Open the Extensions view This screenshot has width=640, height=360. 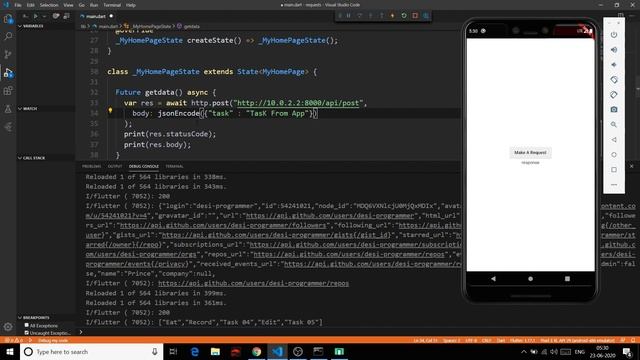[x=8, y=91]
